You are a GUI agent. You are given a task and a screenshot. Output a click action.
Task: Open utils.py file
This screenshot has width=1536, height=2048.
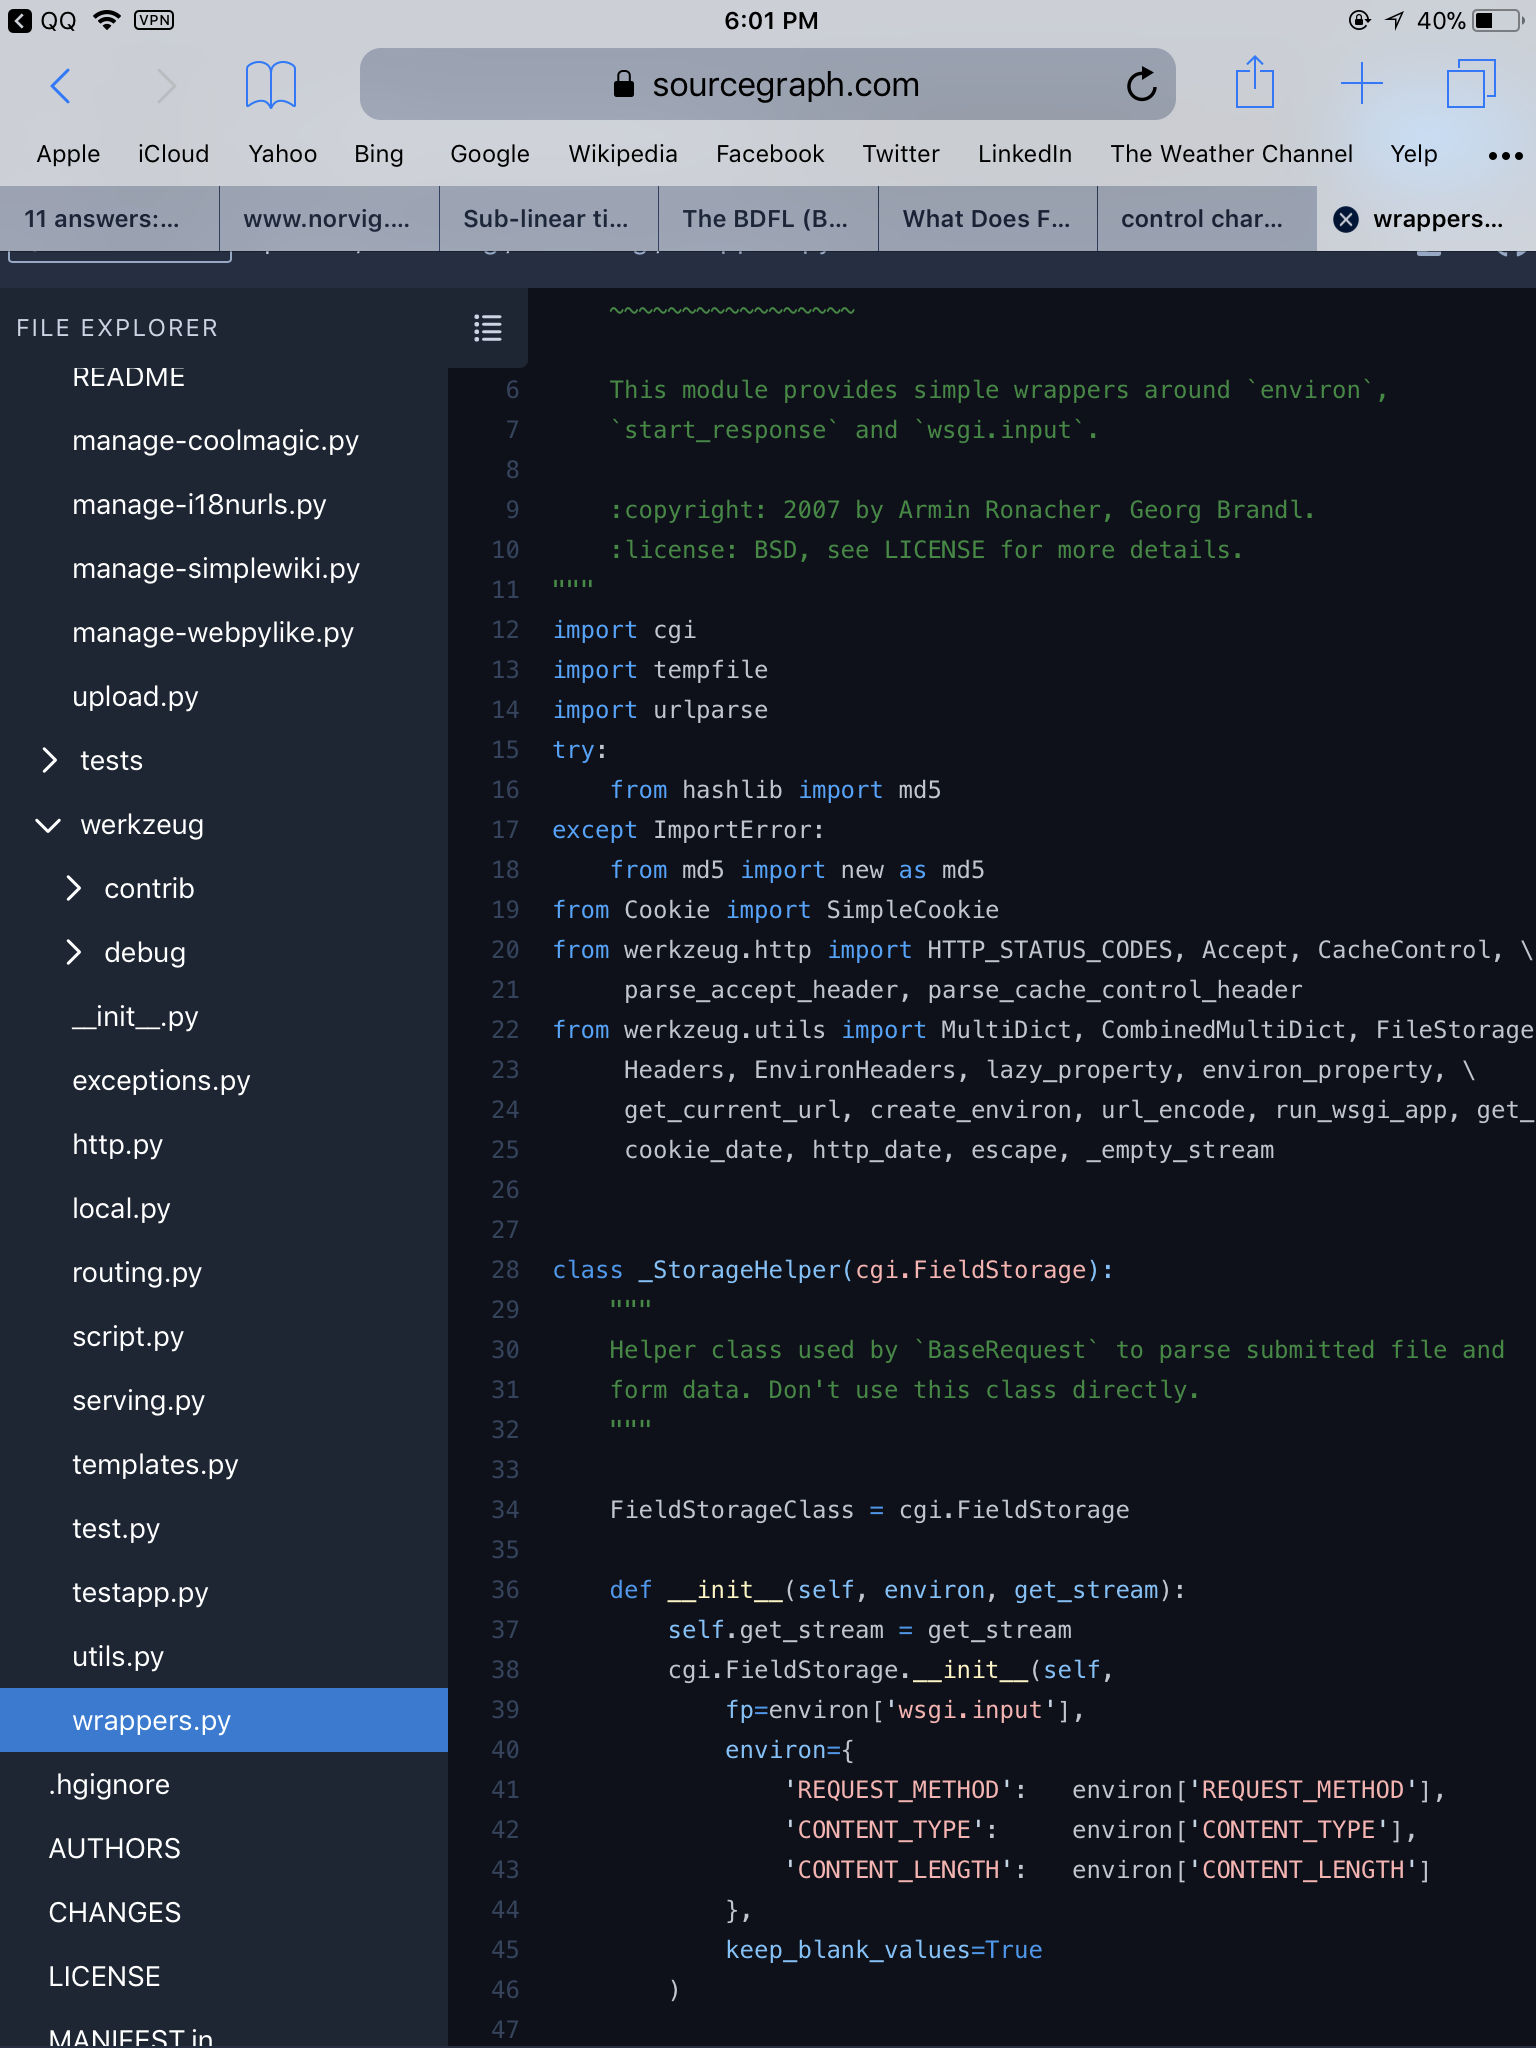click(224, 1657)
